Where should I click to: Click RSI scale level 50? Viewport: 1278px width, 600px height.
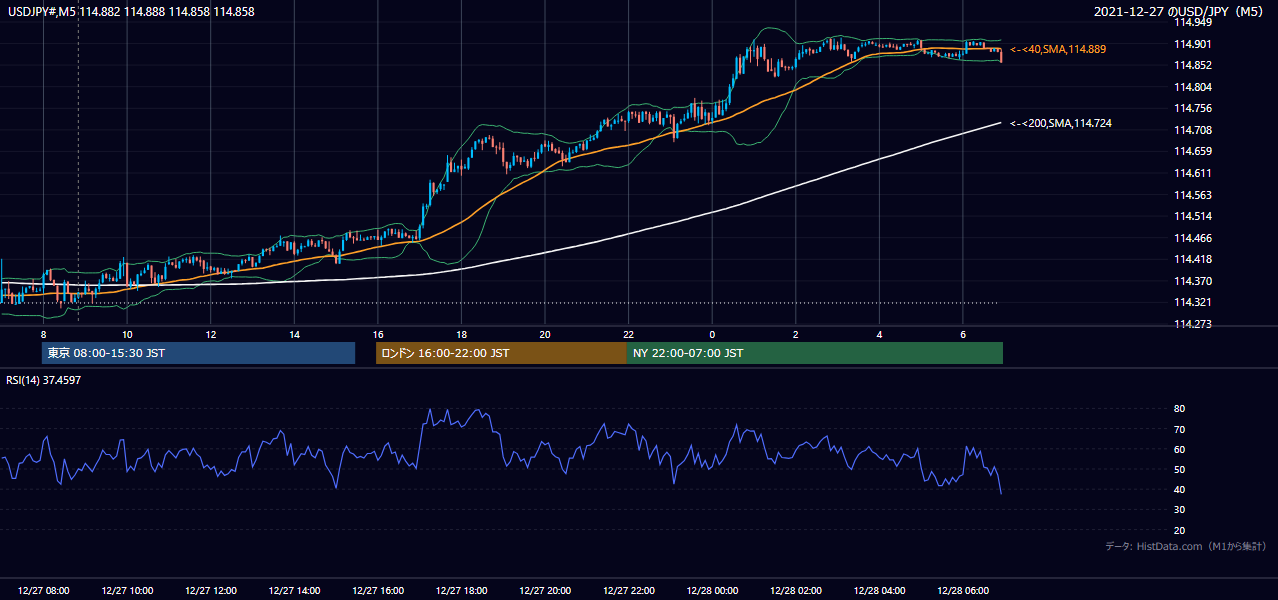[1180, 469]
